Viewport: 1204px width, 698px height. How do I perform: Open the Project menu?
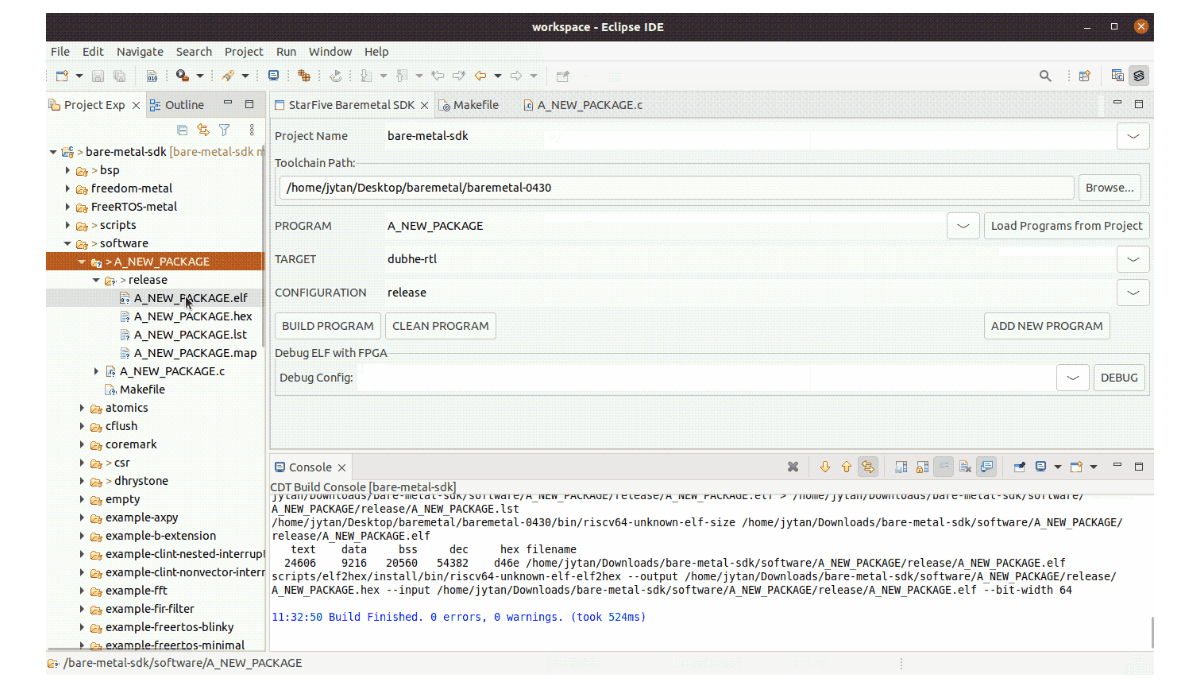(244, 52)
